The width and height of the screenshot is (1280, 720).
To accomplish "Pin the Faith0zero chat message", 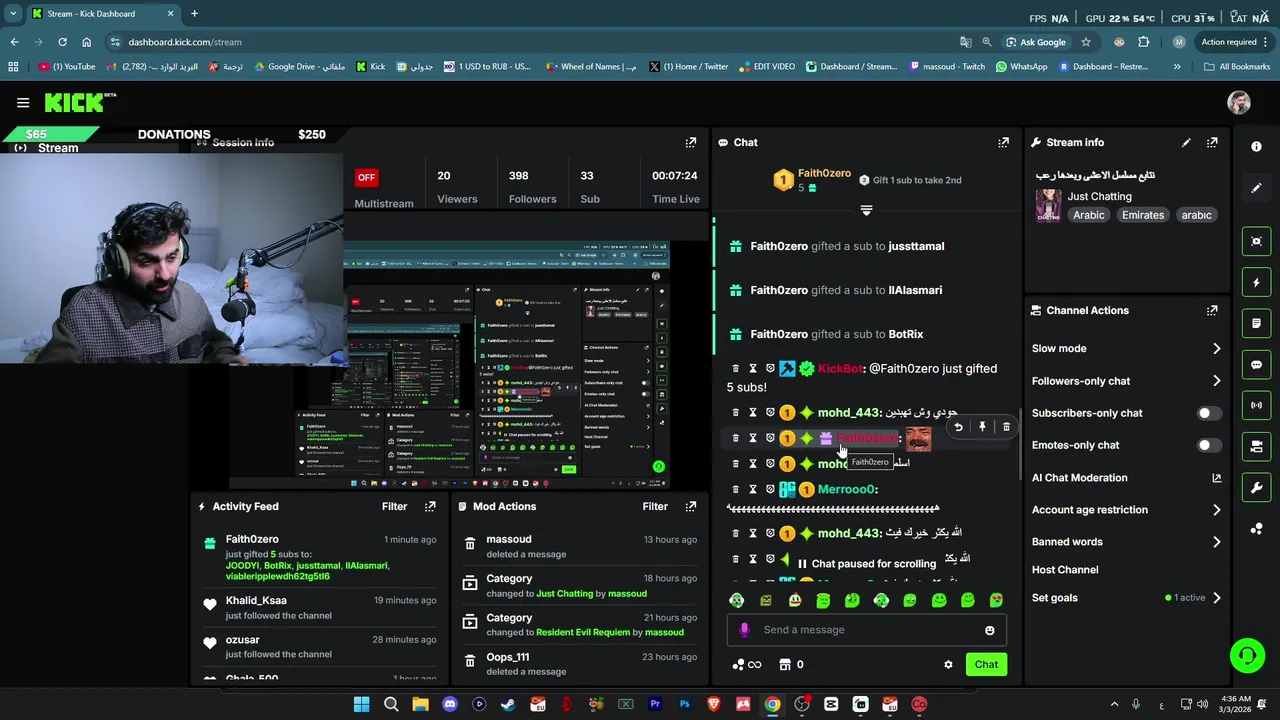I will [x=982, y=427].
